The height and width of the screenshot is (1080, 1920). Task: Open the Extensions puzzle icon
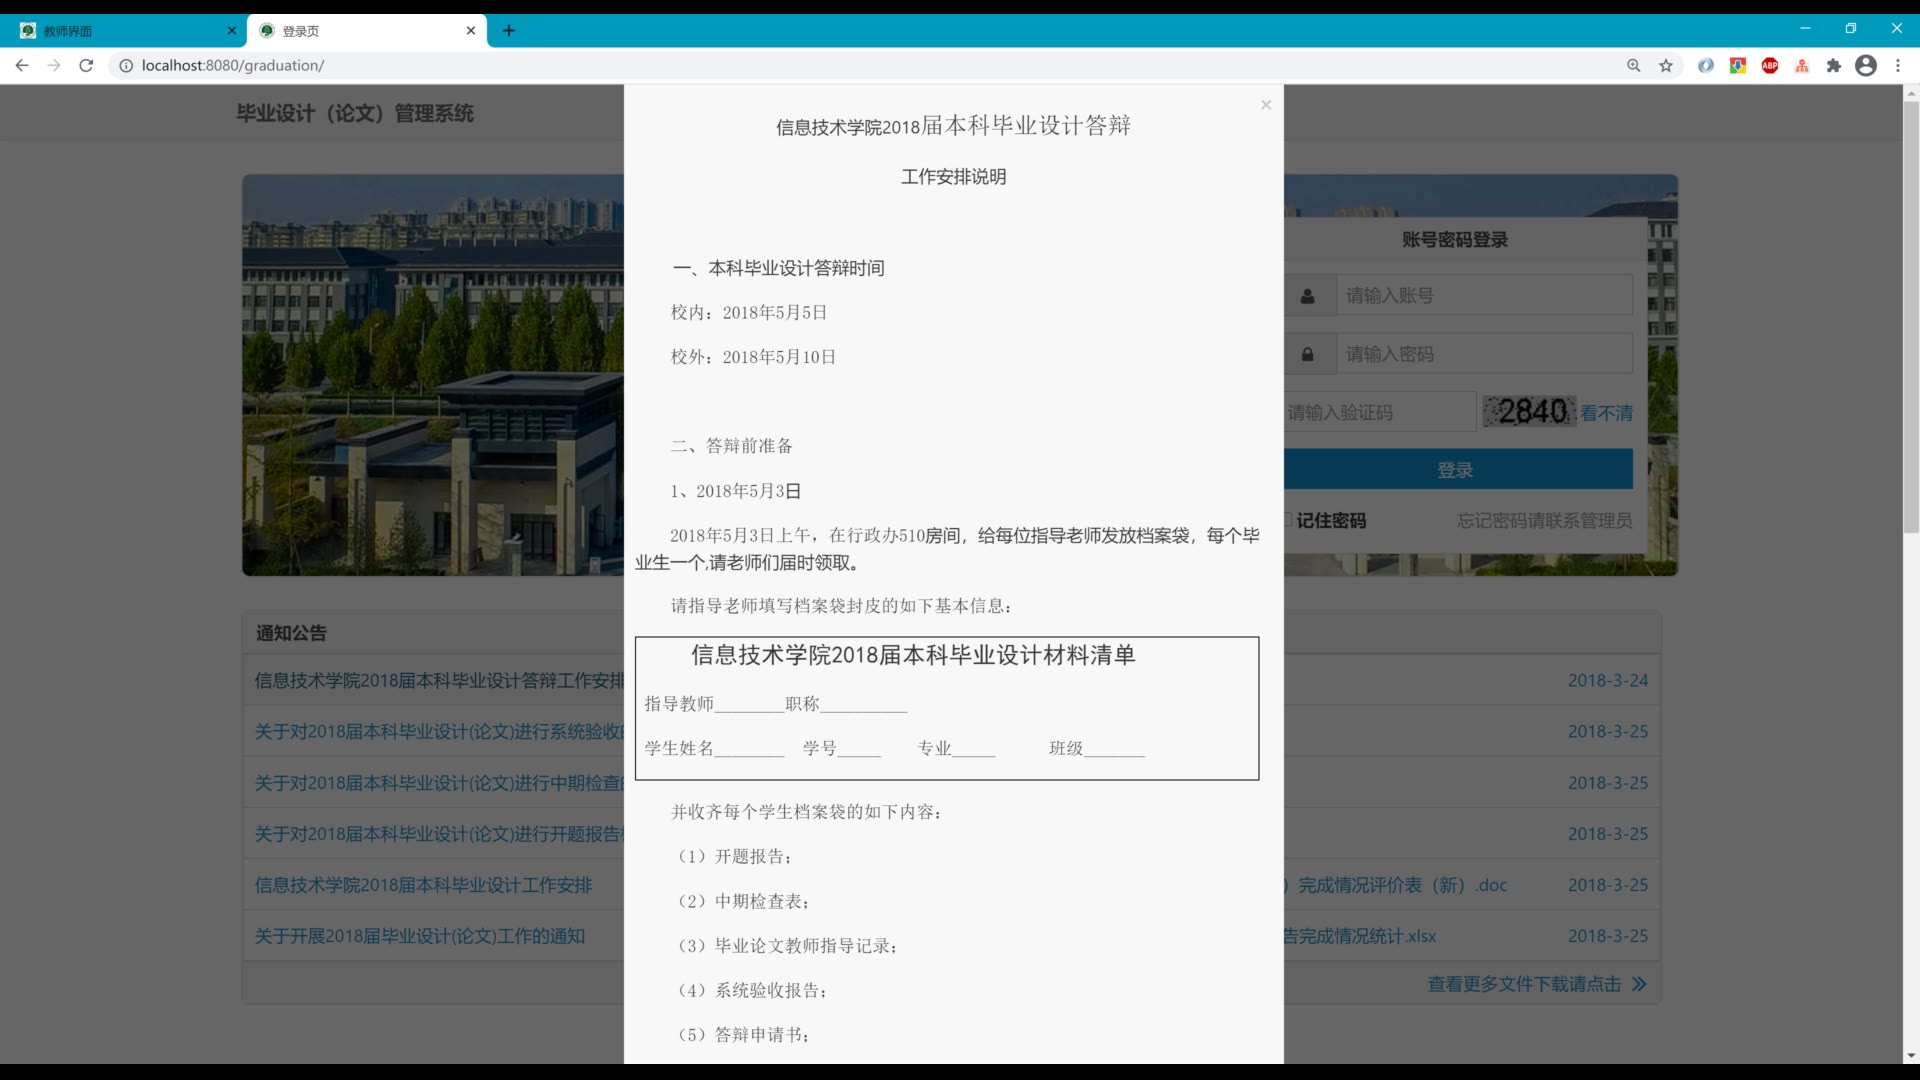(x=1834, y=65)
